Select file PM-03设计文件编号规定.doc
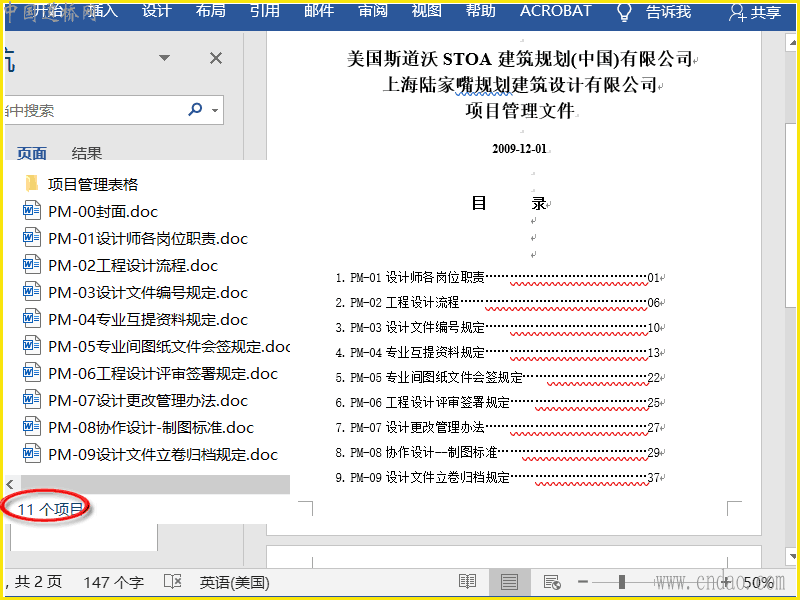This screenshot has width=800, height=600. tap(148, 292)
